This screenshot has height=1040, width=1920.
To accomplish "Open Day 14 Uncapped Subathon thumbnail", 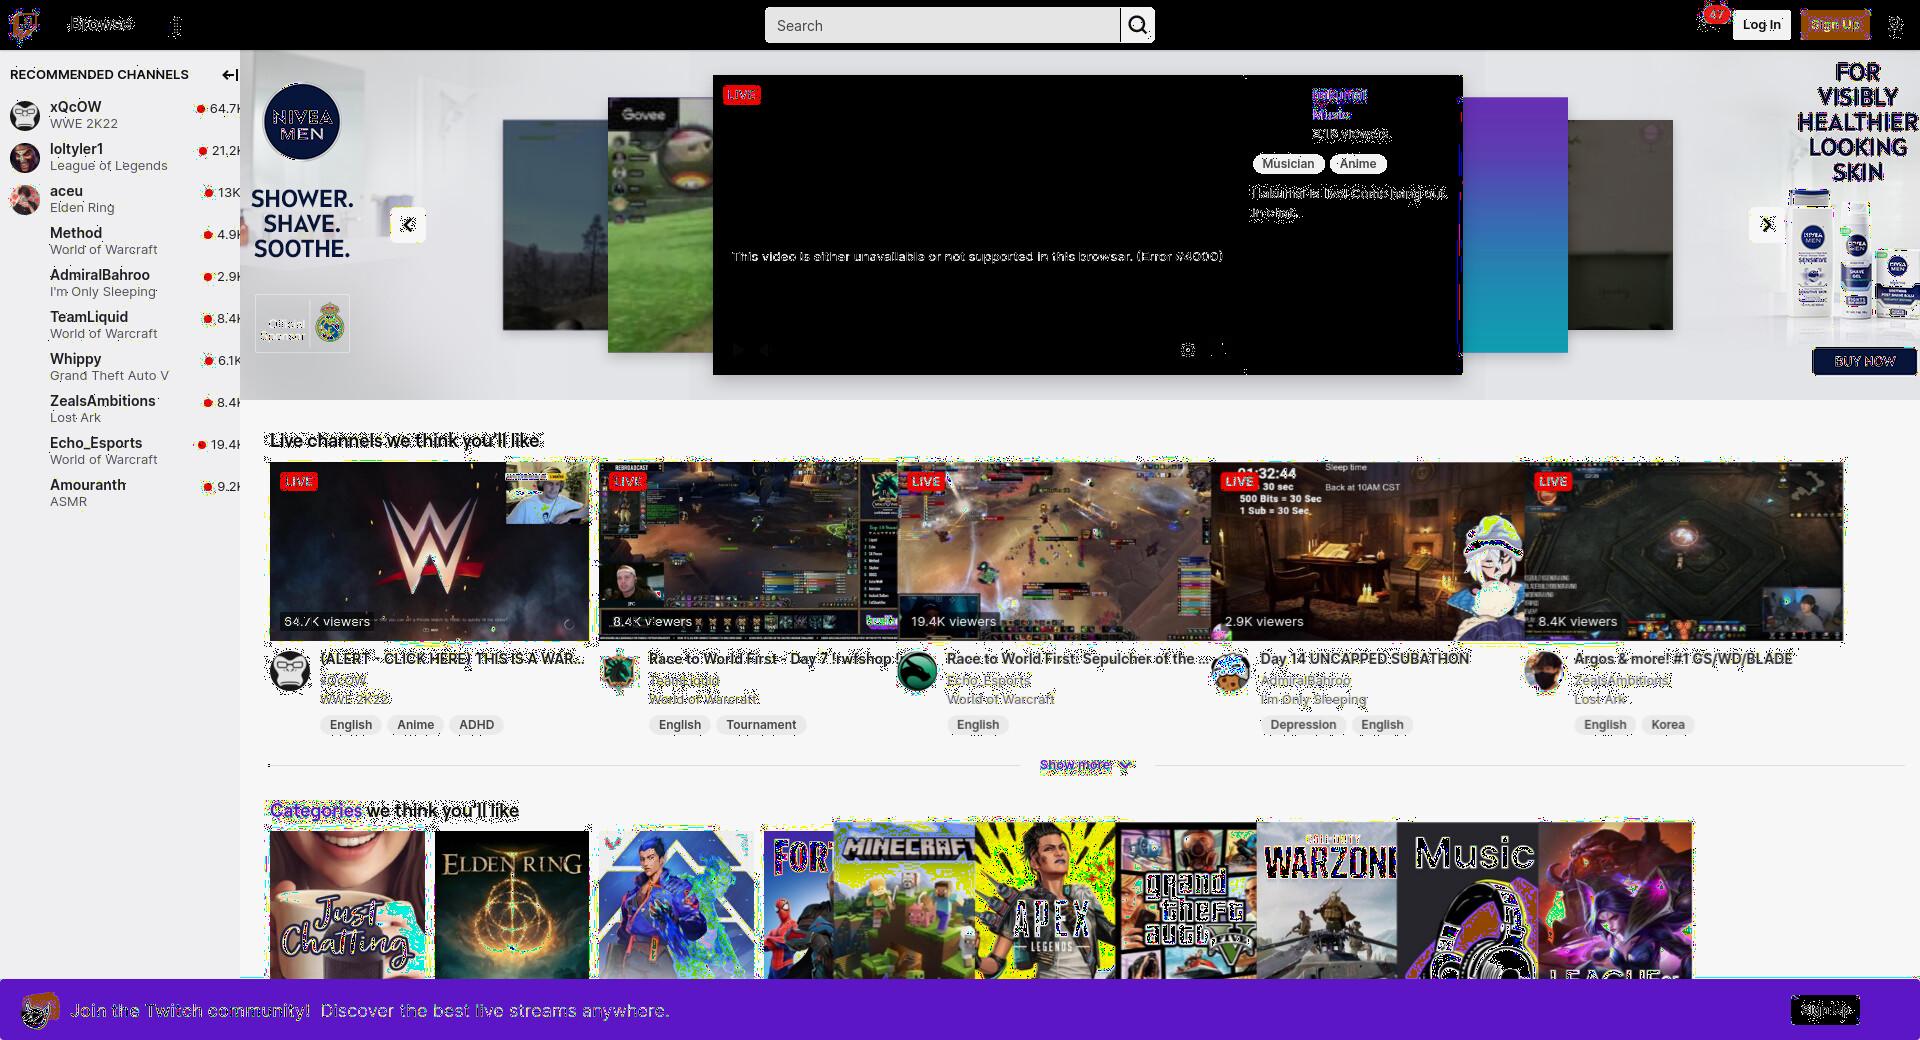I will 1368,551.
